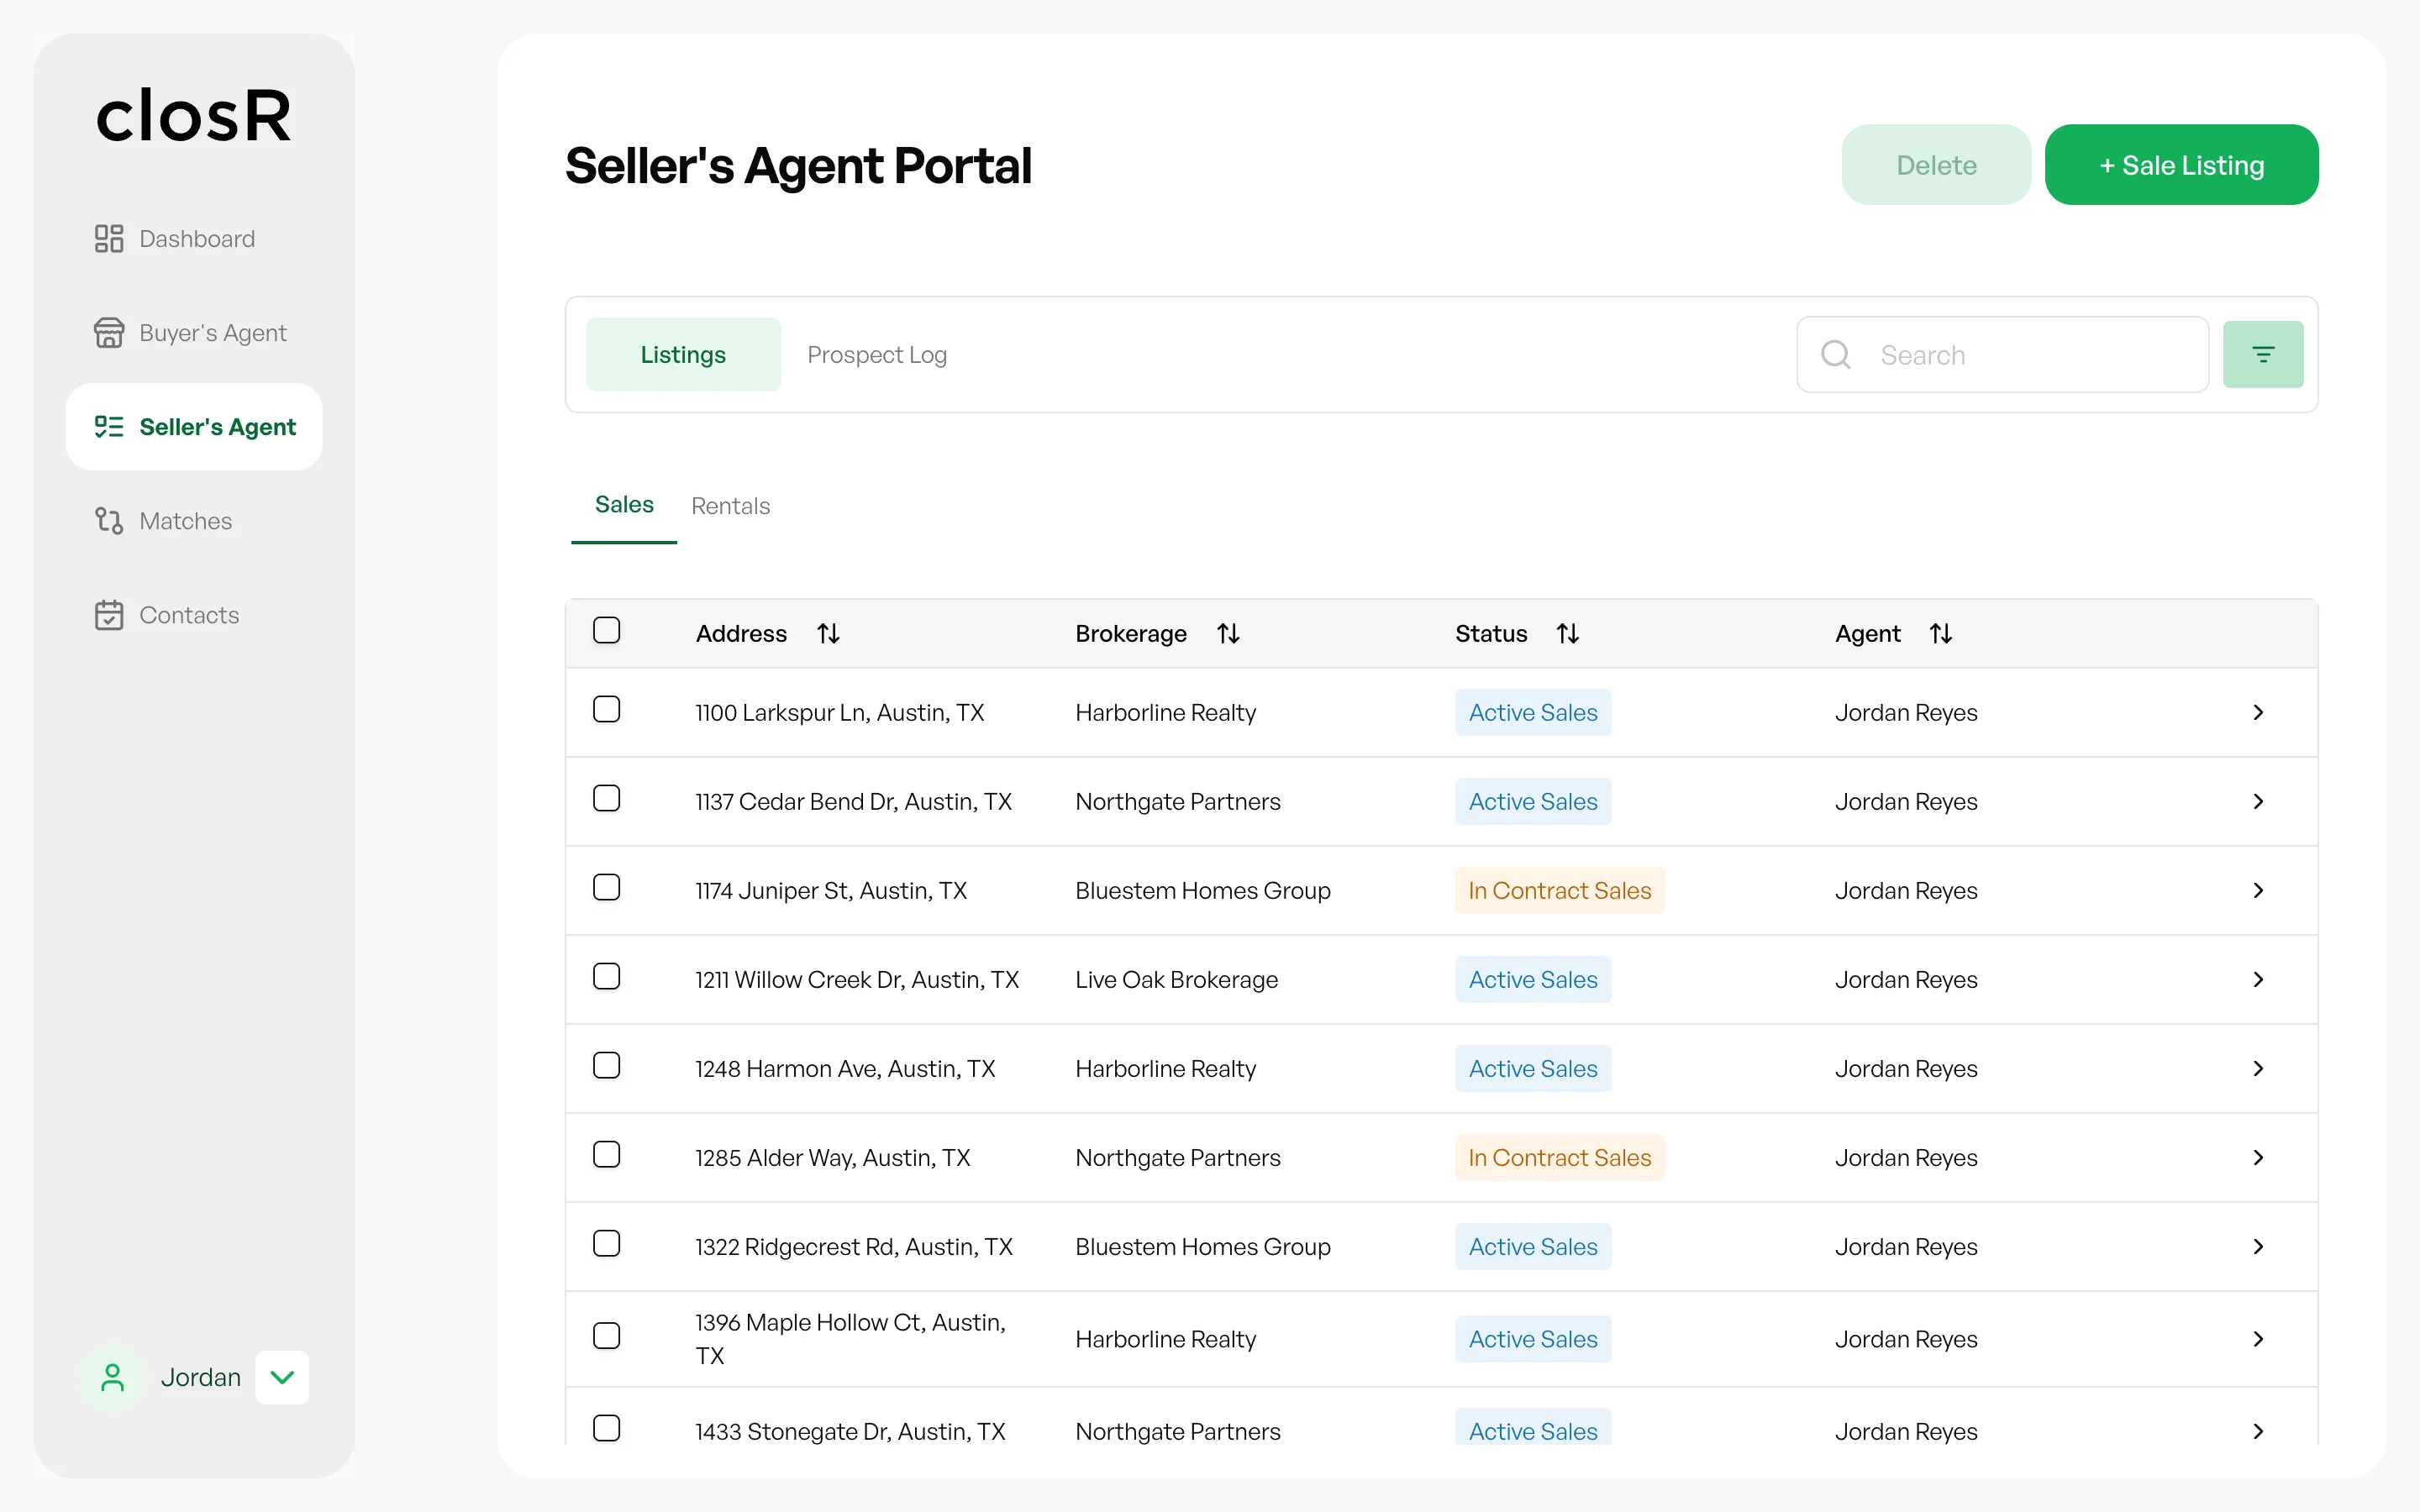Sort the table by Address
This screenshot has height=1512, width=2420.
(828, 634)
